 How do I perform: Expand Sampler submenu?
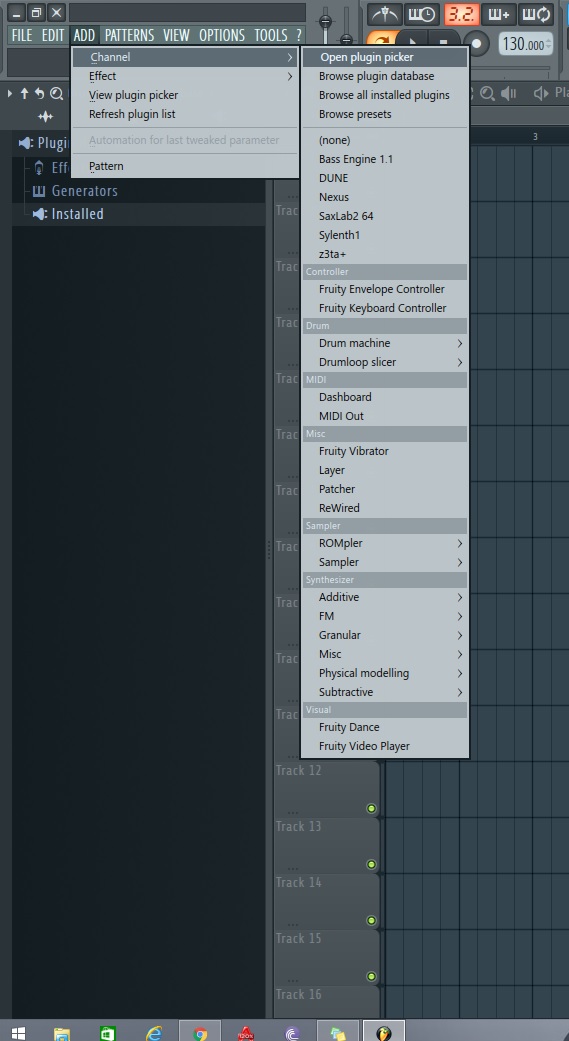click(x=384, y=562)
